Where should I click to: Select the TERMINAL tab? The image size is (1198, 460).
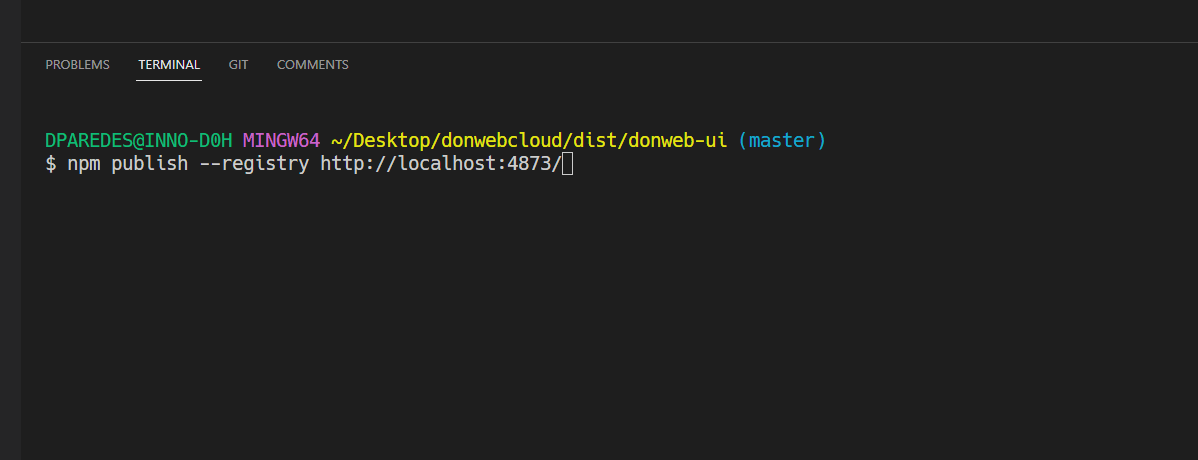click(x=169, y=65)
